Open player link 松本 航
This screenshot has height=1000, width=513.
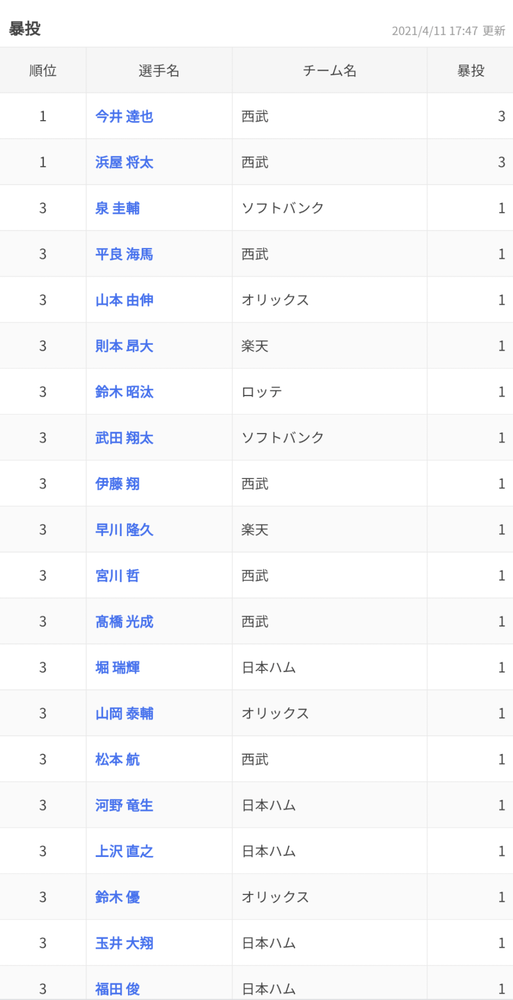[117, 760]
